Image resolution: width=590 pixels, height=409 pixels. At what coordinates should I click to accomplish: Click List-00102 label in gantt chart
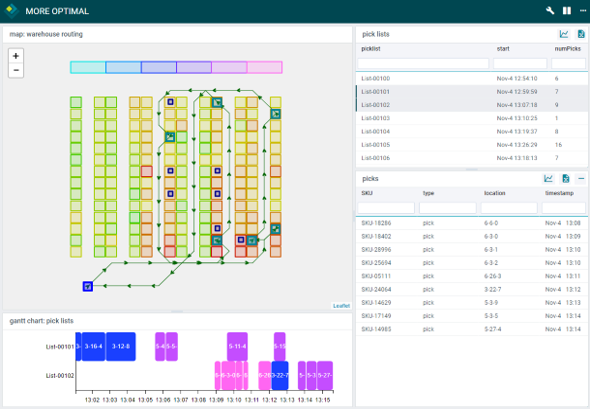tap(60, 376)
